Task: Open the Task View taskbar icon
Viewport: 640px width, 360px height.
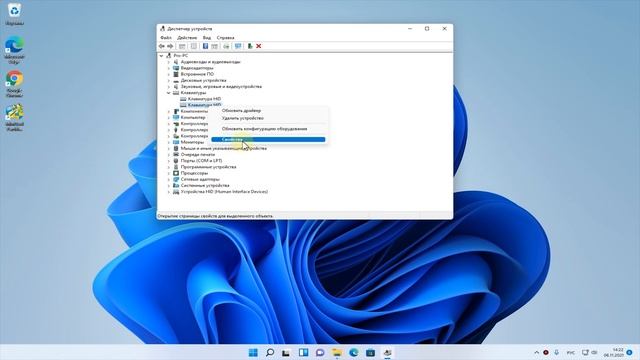Action: point(286,352)
